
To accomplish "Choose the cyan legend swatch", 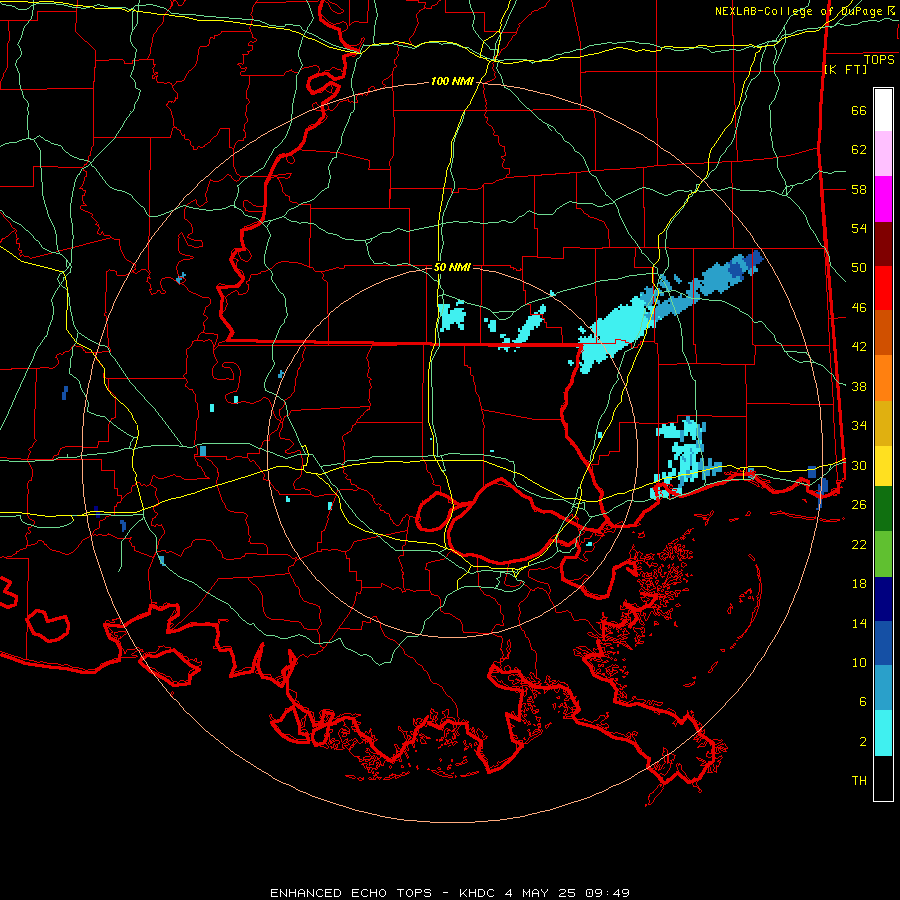I will pyautogui.click(x=883, y=733).
